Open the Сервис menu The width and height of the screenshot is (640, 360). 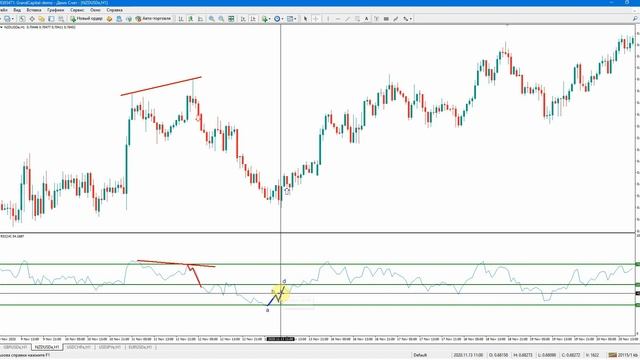77,10
